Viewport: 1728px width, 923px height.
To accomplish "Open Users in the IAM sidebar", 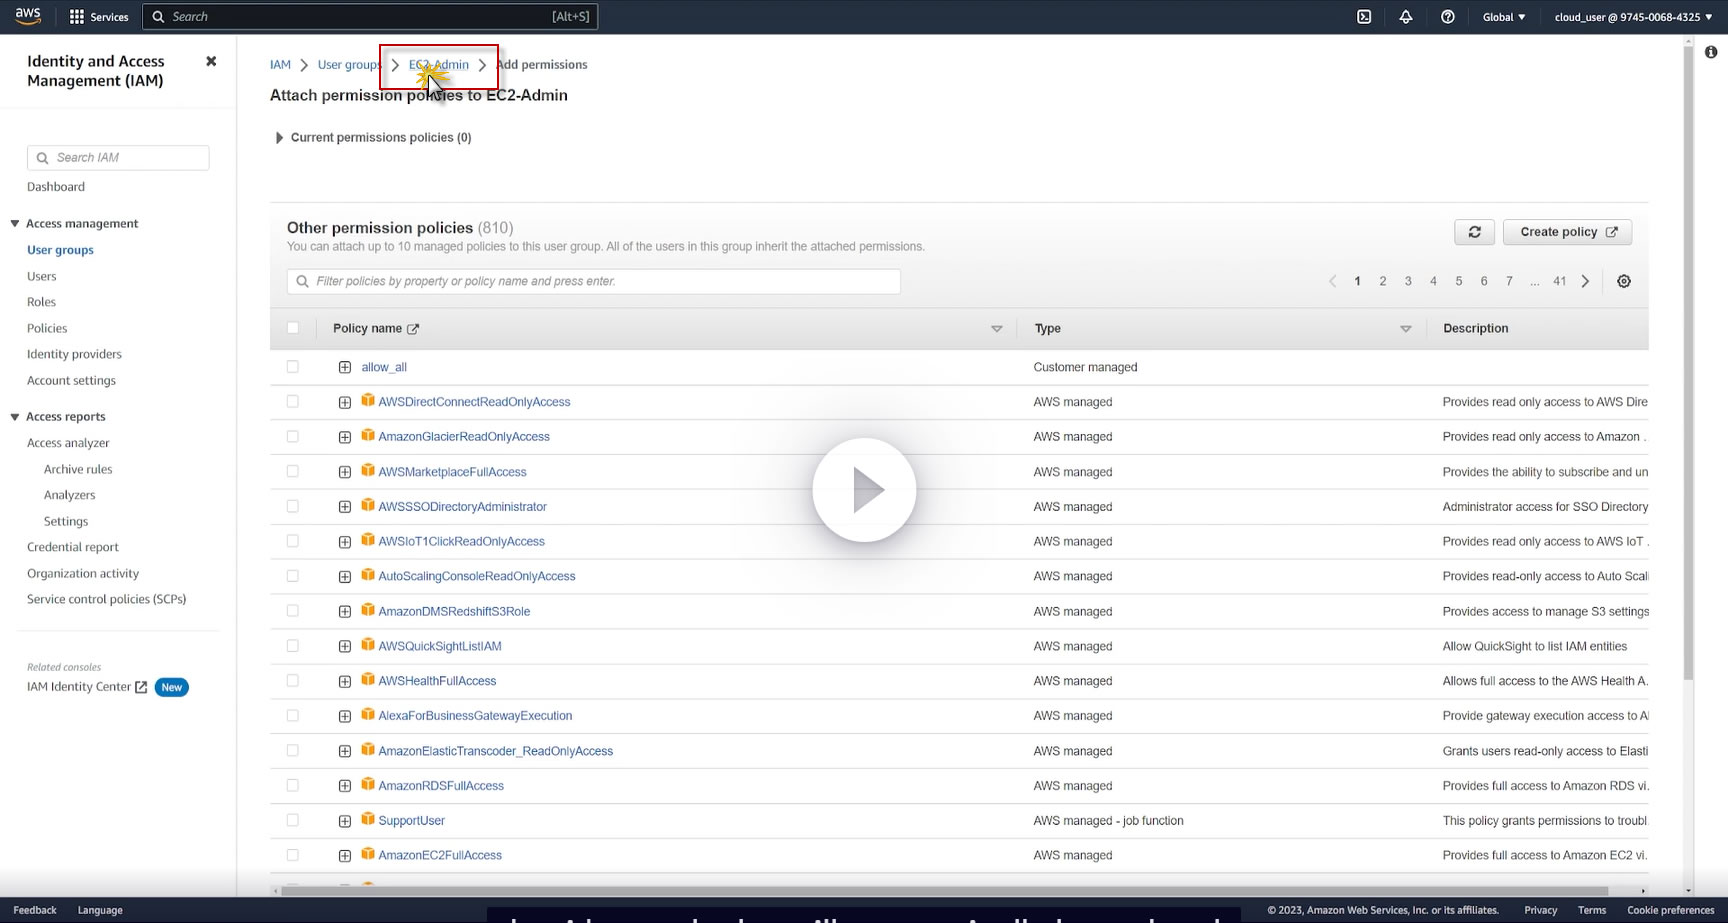I will click(42, 276).
